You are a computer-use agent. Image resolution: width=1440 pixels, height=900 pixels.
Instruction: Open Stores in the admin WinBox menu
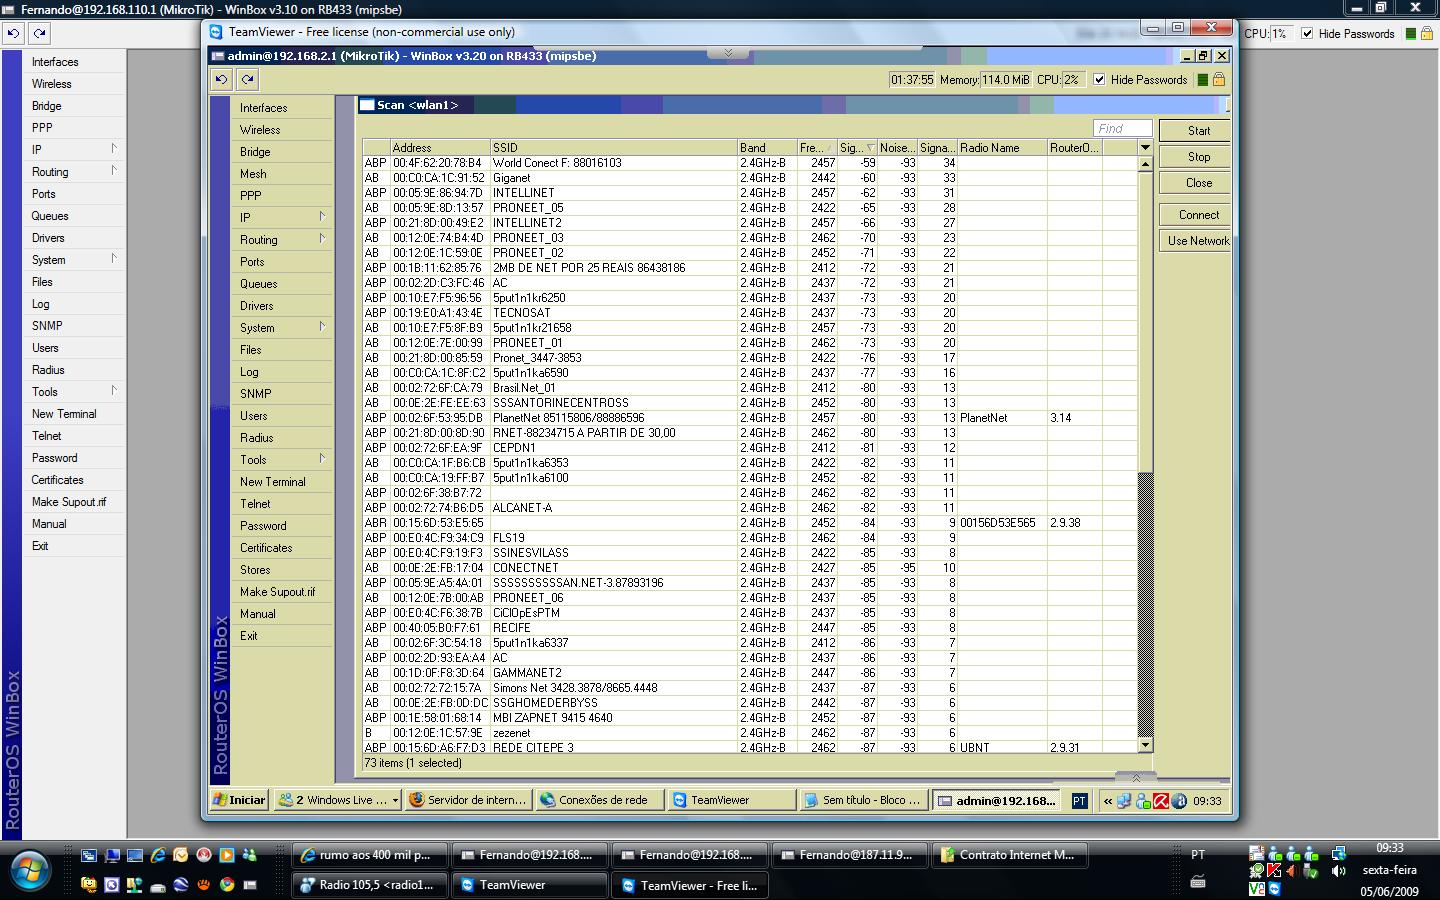tap(283, 570)
